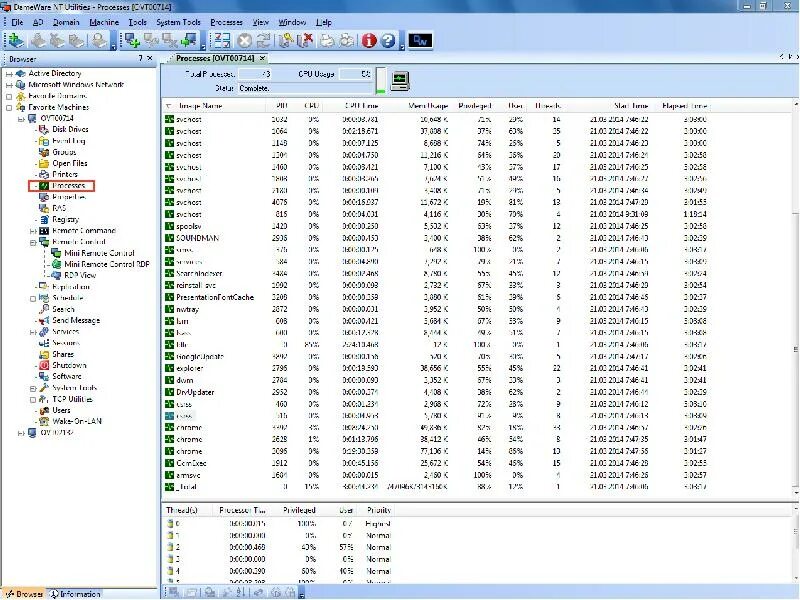Screen dimensions: 800x600
Task: Click the add computer connection toolbar icon
Action: tap(132, 40)
